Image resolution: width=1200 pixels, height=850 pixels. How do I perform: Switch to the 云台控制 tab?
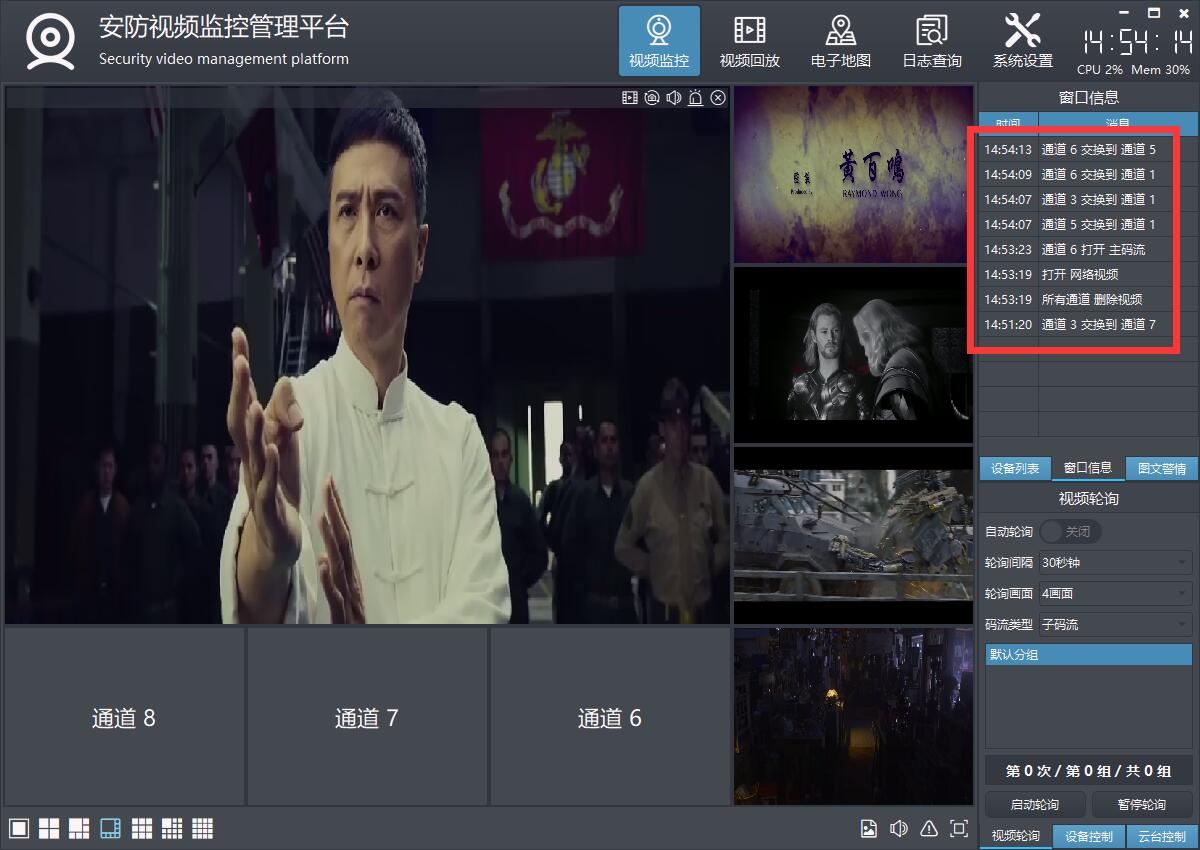pyautogui.click(x=1161, y=836)
